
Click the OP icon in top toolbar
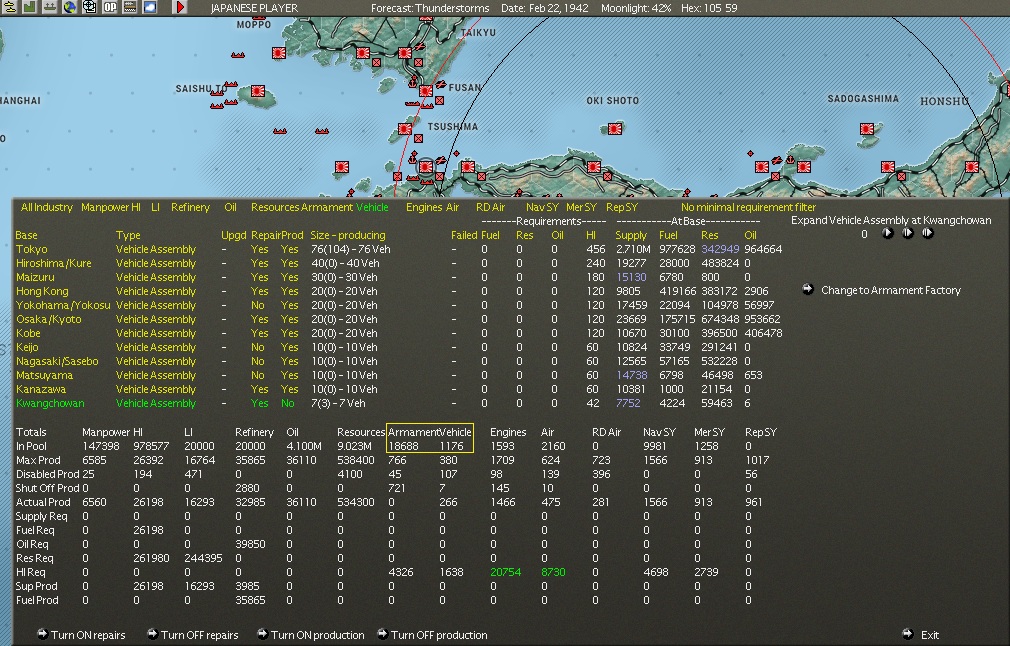point(110,8)
